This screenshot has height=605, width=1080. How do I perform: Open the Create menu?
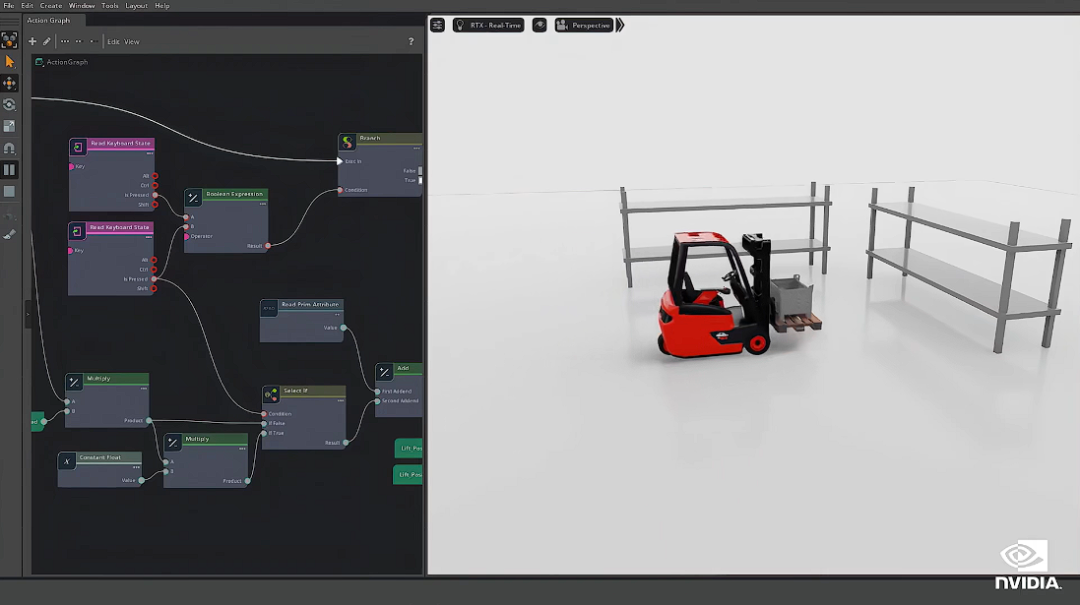[x=51, y=6]
